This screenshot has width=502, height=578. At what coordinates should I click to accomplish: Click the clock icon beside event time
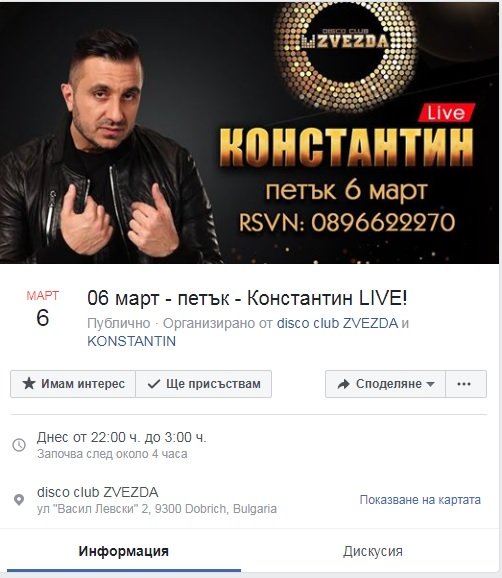coord(19,445)
